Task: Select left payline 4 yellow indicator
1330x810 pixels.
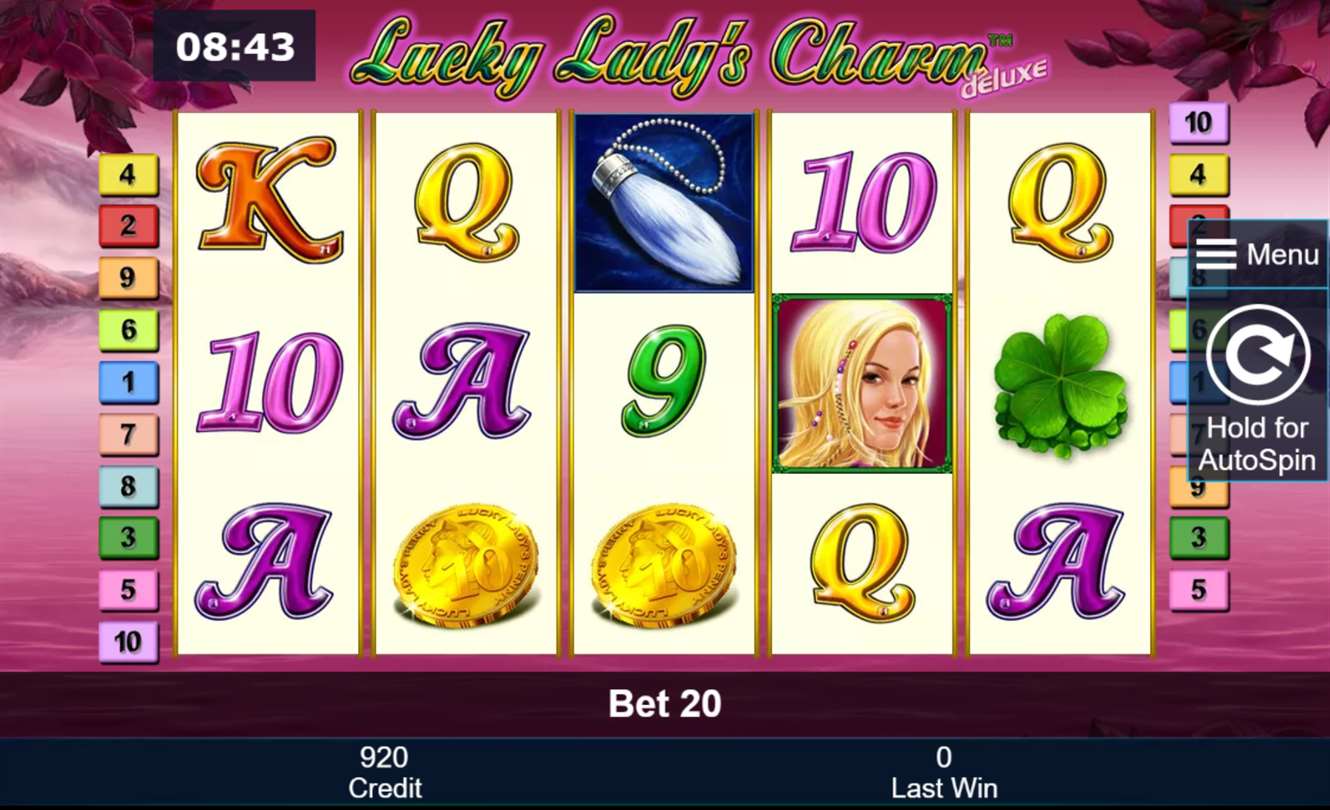Action: [x=128, y=175]
